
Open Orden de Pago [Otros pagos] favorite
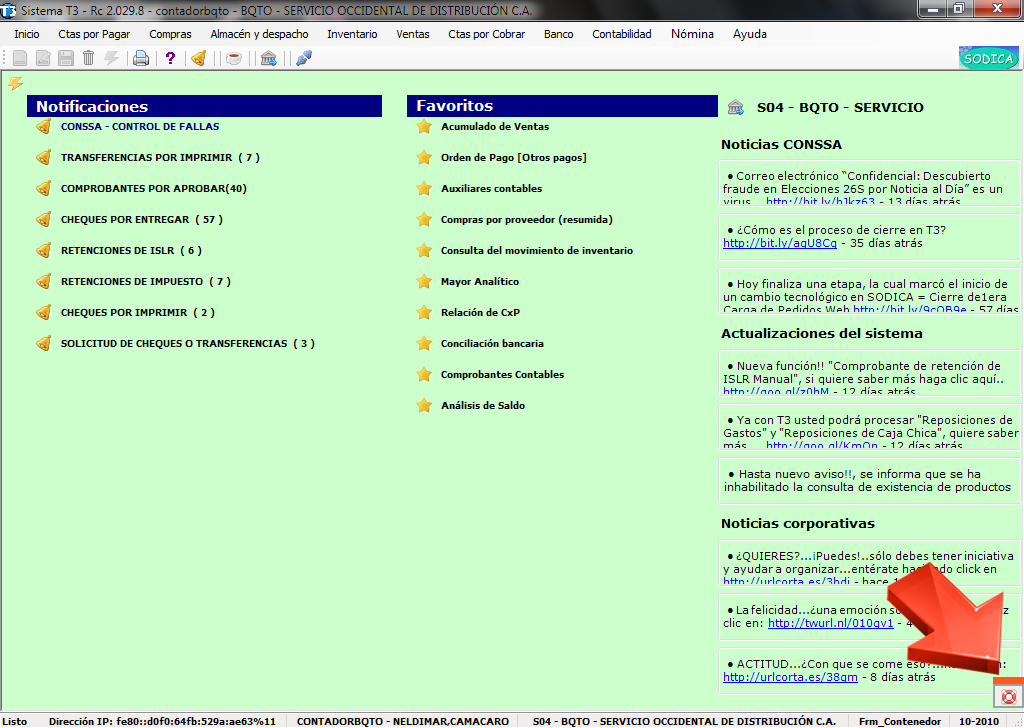[513, 157]
